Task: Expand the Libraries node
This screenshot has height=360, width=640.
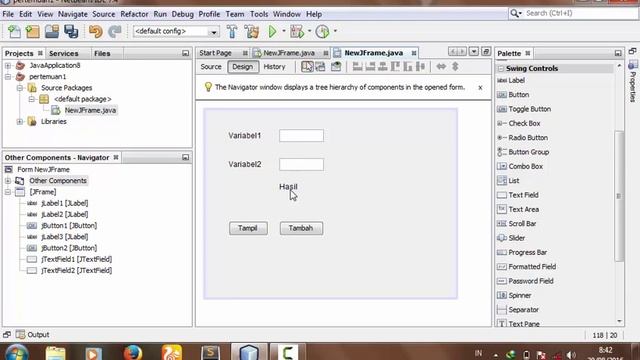Action: 20,122
